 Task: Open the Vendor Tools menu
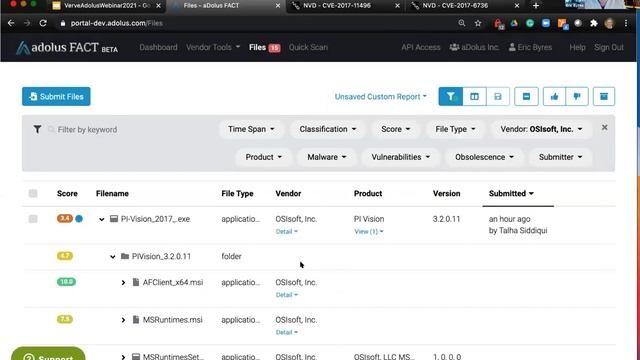(213, 47)
